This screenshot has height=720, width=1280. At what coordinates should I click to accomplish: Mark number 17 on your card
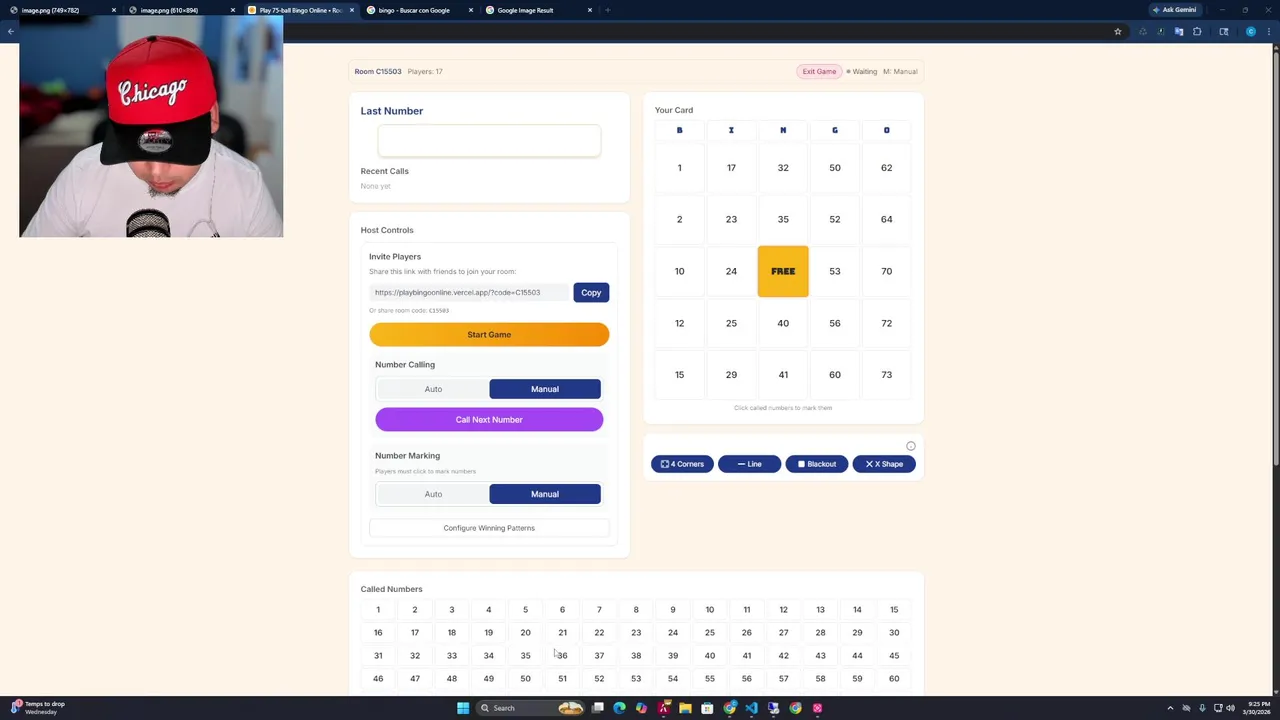pos(731,168)
